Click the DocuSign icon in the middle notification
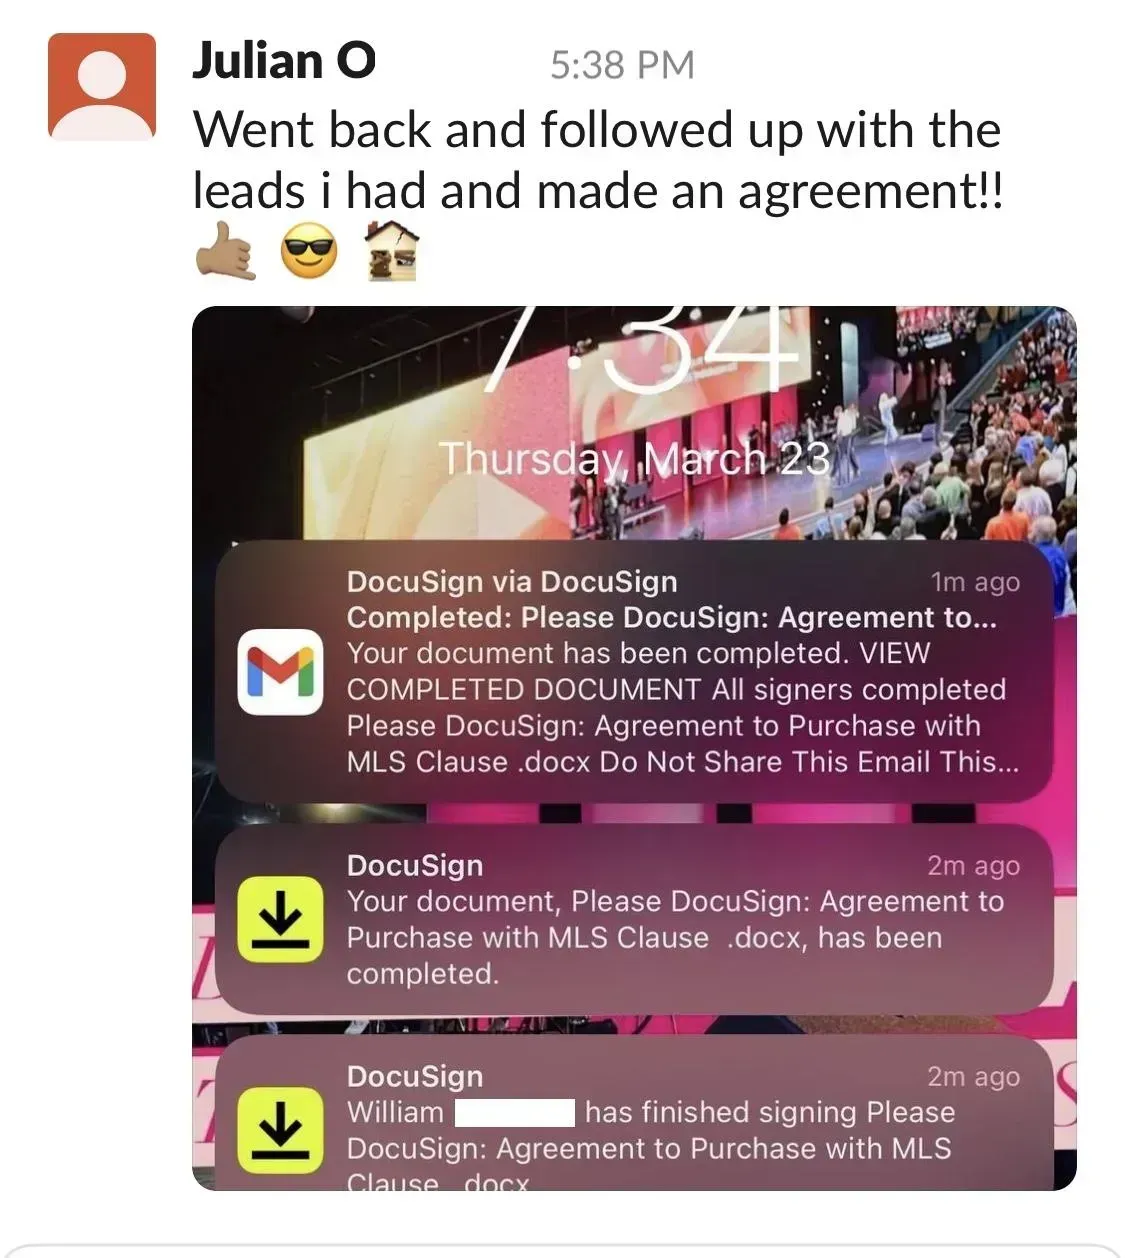Viewport: 1125px width, 1258px height. click(280, 919)
